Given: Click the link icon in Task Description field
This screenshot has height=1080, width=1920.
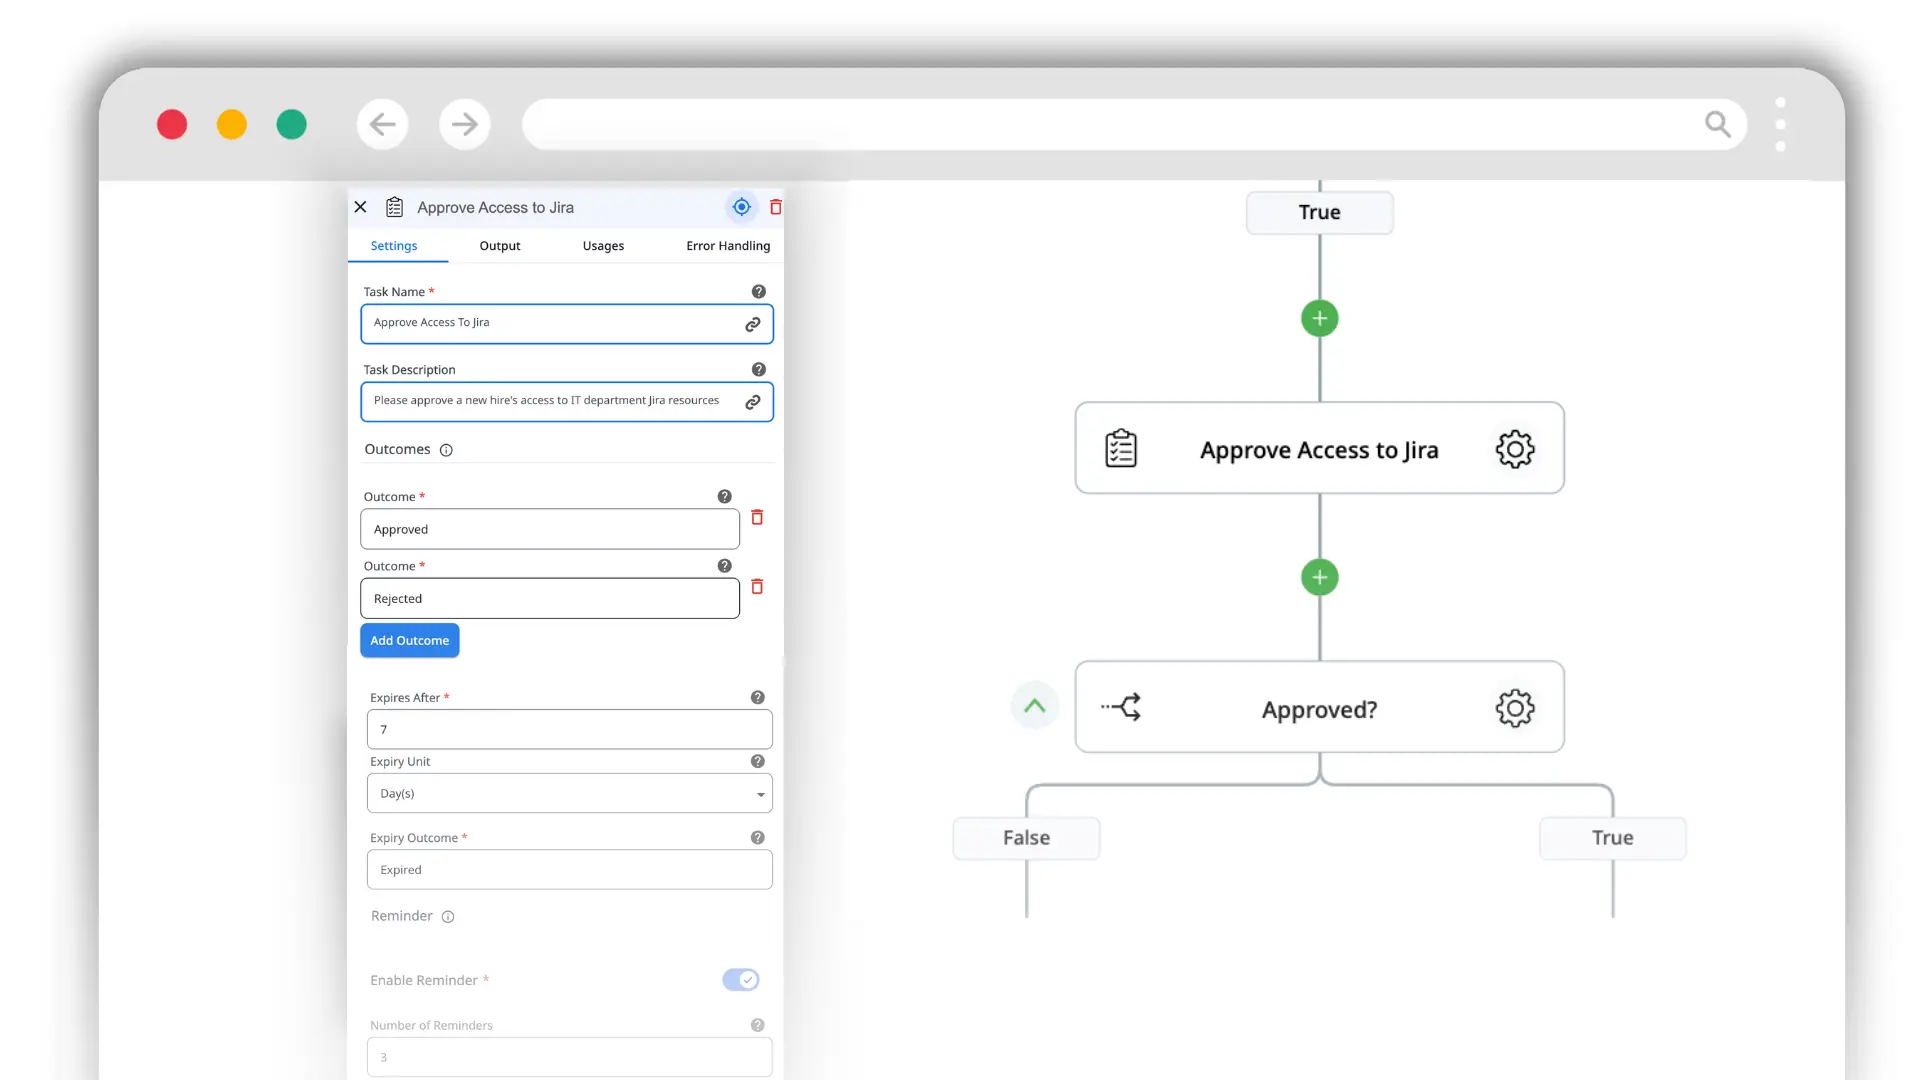Looking at the screenshot, I should [753, 402].
